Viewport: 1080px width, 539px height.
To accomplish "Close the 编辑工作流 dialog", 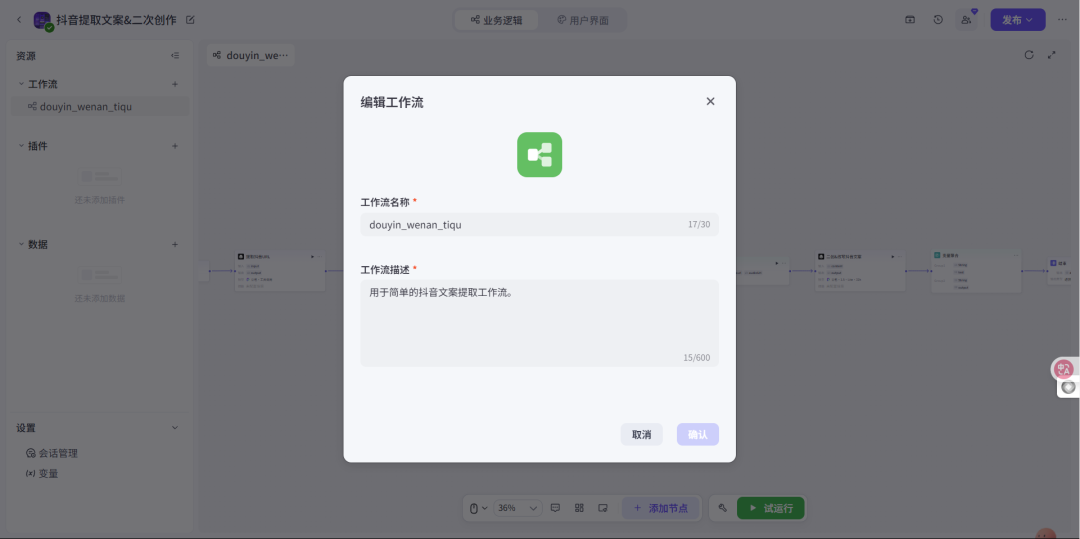I will (710, 101).
